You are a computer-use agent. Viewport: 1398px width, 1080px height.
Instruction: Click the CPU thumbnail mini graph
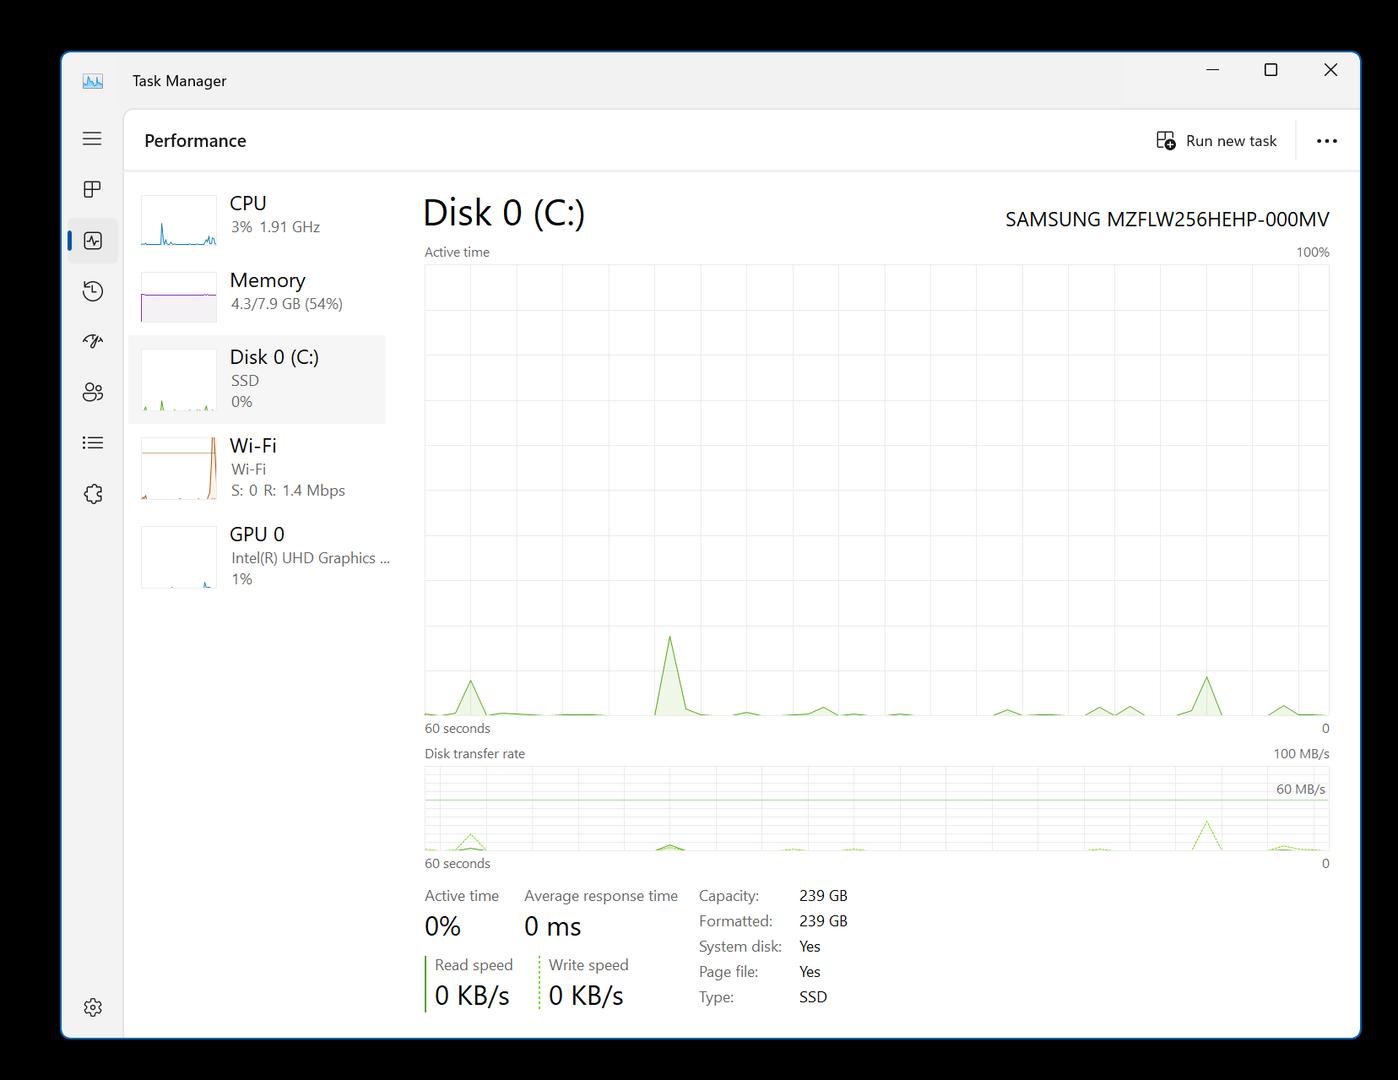coord(179,221)
